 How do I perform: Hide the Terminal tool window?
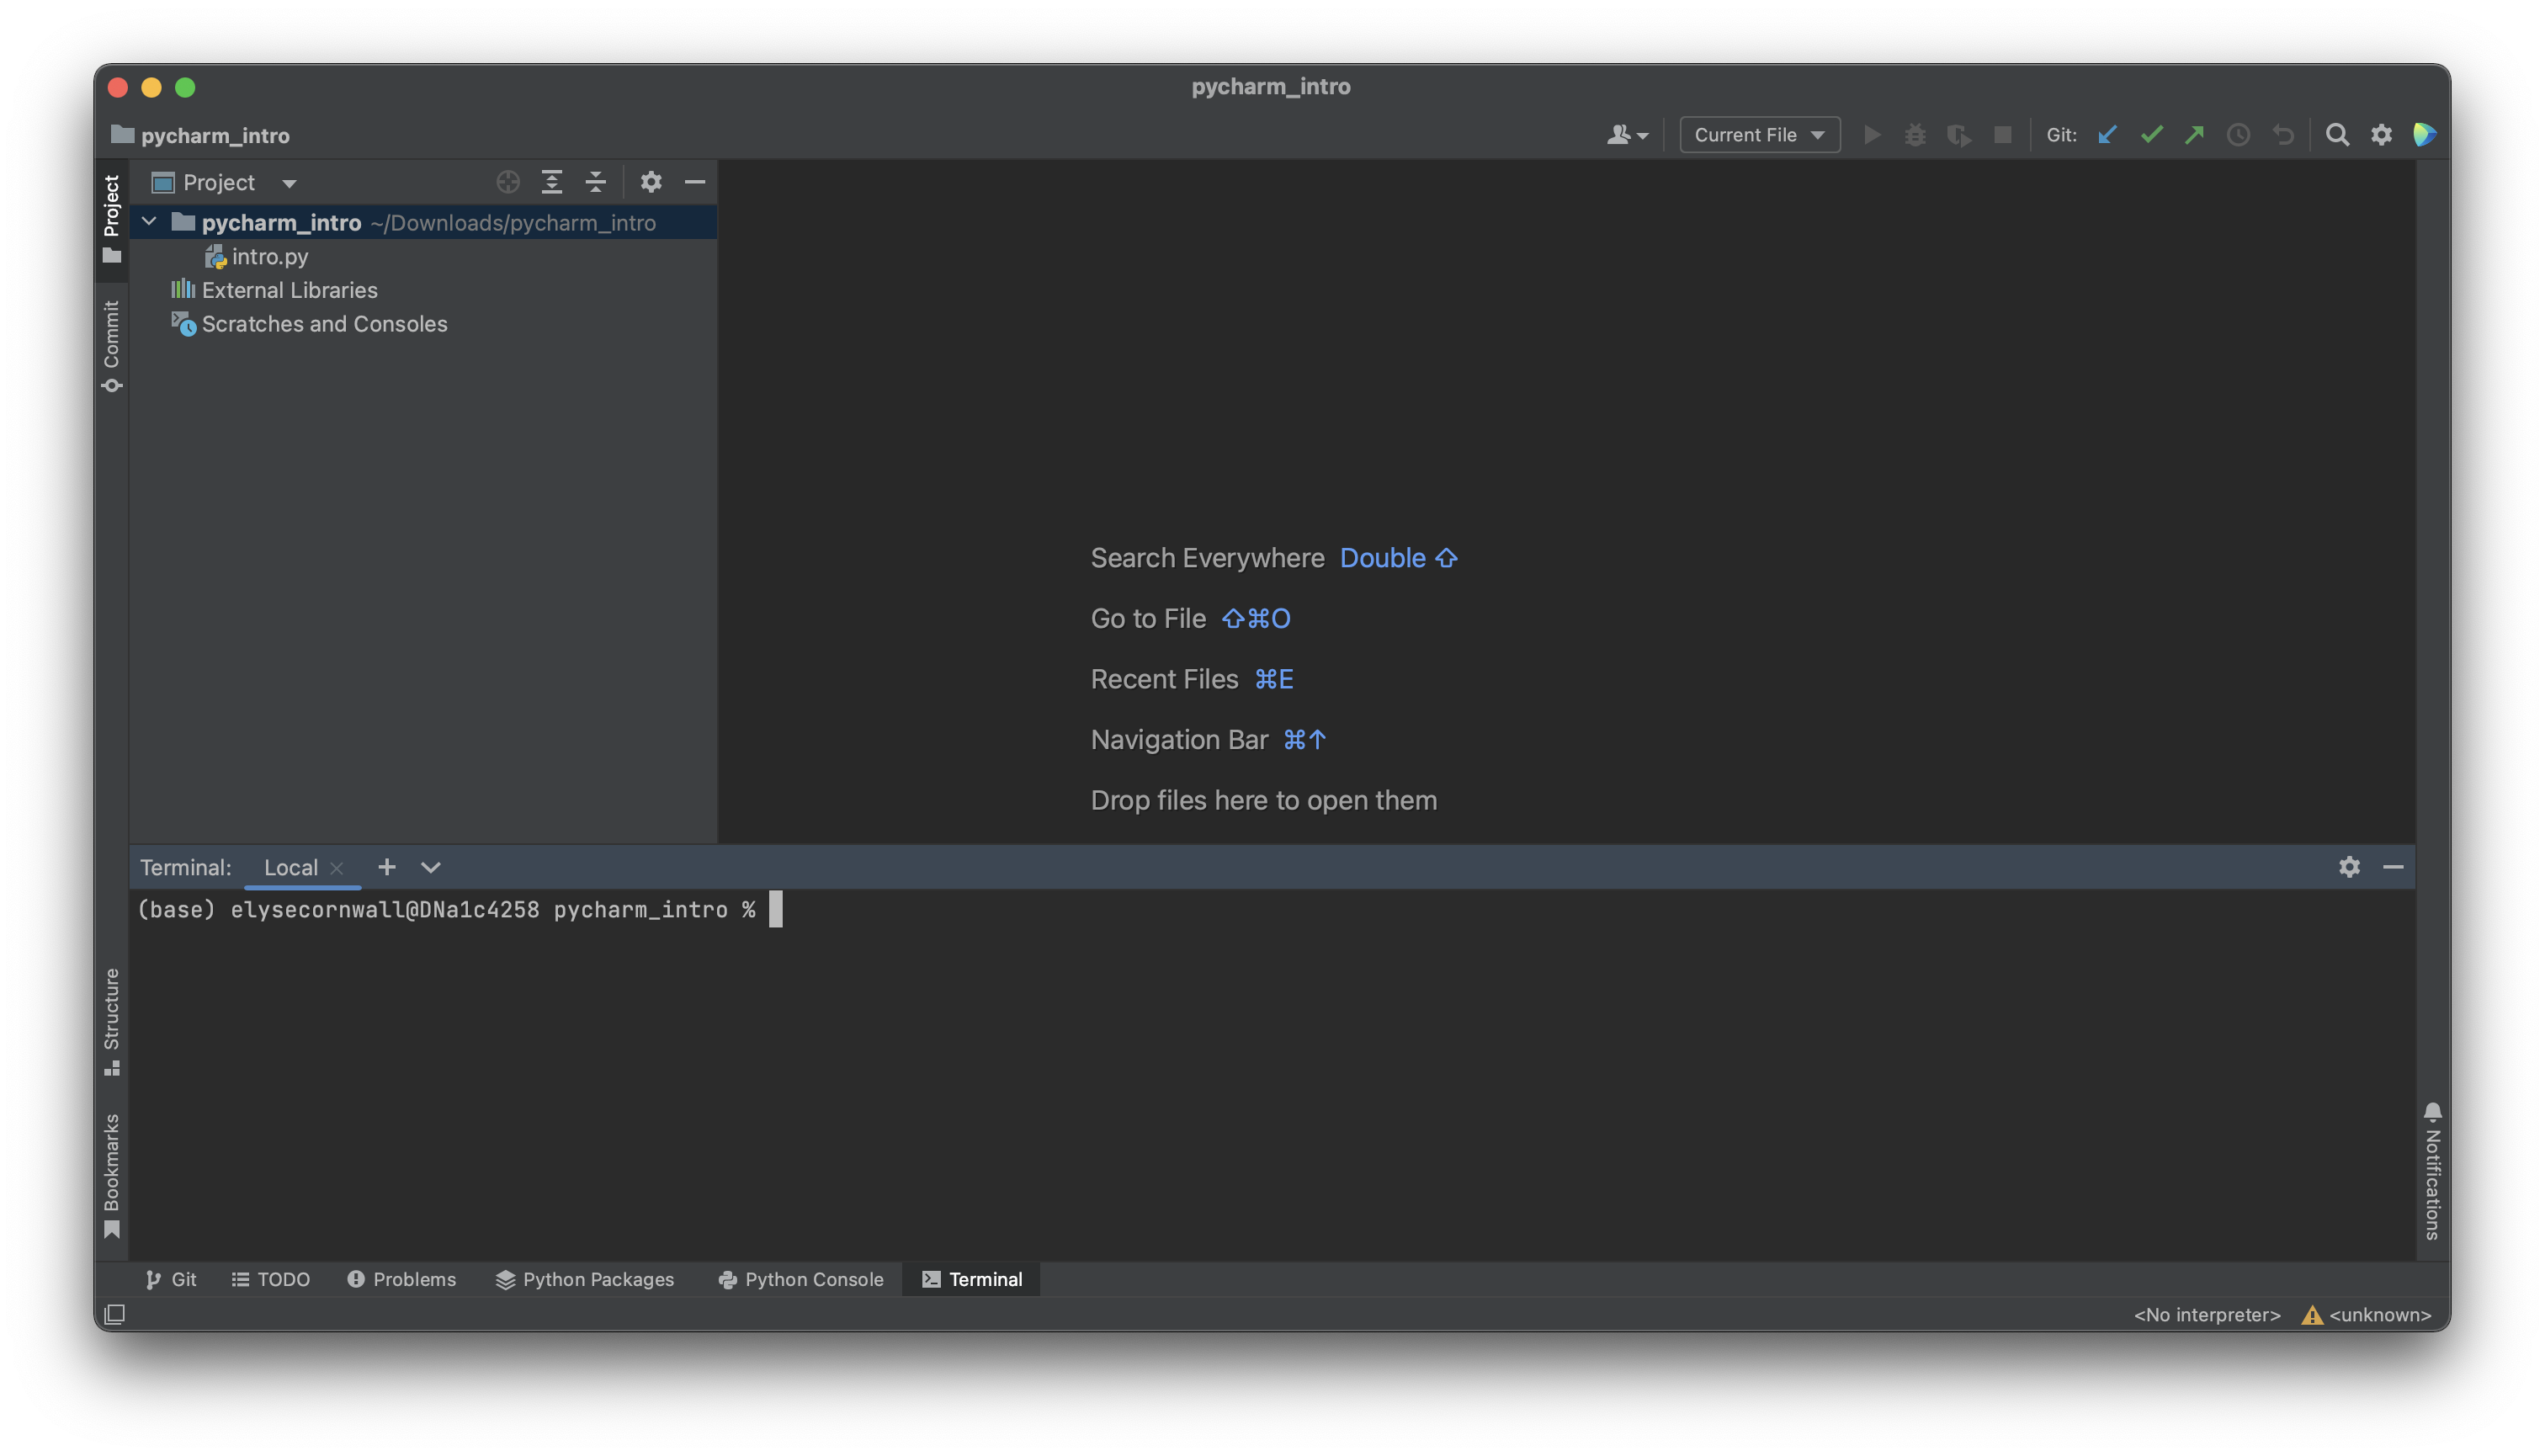coord(2393,867)
